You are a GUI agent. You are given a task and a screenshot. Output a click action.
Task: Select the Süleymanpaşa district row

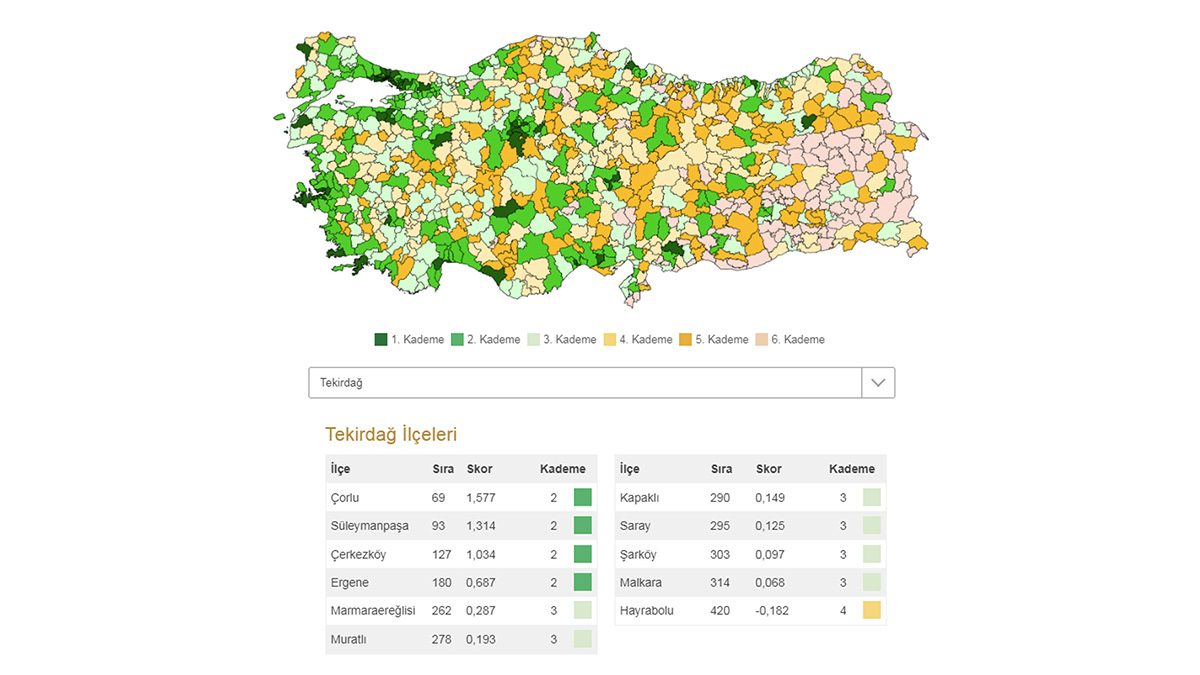pos(460,526)
